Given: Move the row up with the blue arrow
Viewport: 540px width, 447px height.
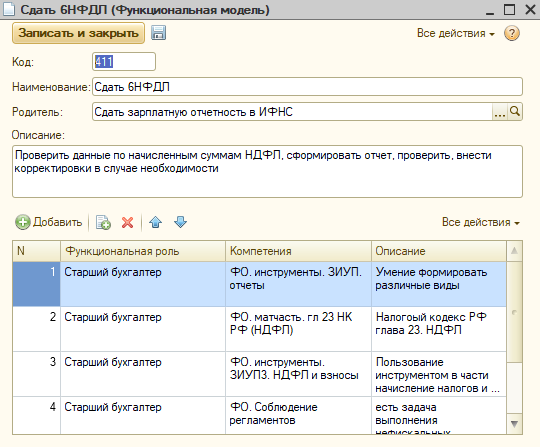Looking at the screenshot, I should click(x=156, y=222).
